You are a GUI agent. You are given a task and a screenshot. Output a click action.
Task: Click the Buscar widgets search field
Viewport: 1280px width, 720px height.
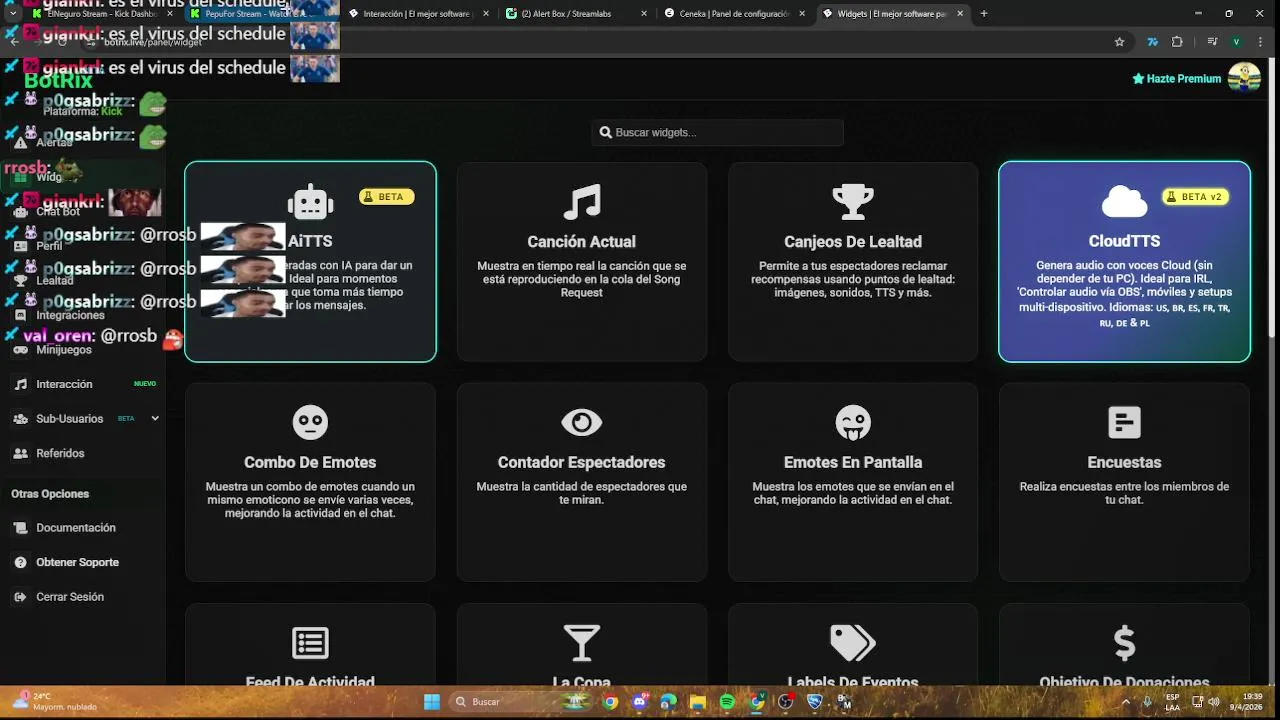[717, 132]
